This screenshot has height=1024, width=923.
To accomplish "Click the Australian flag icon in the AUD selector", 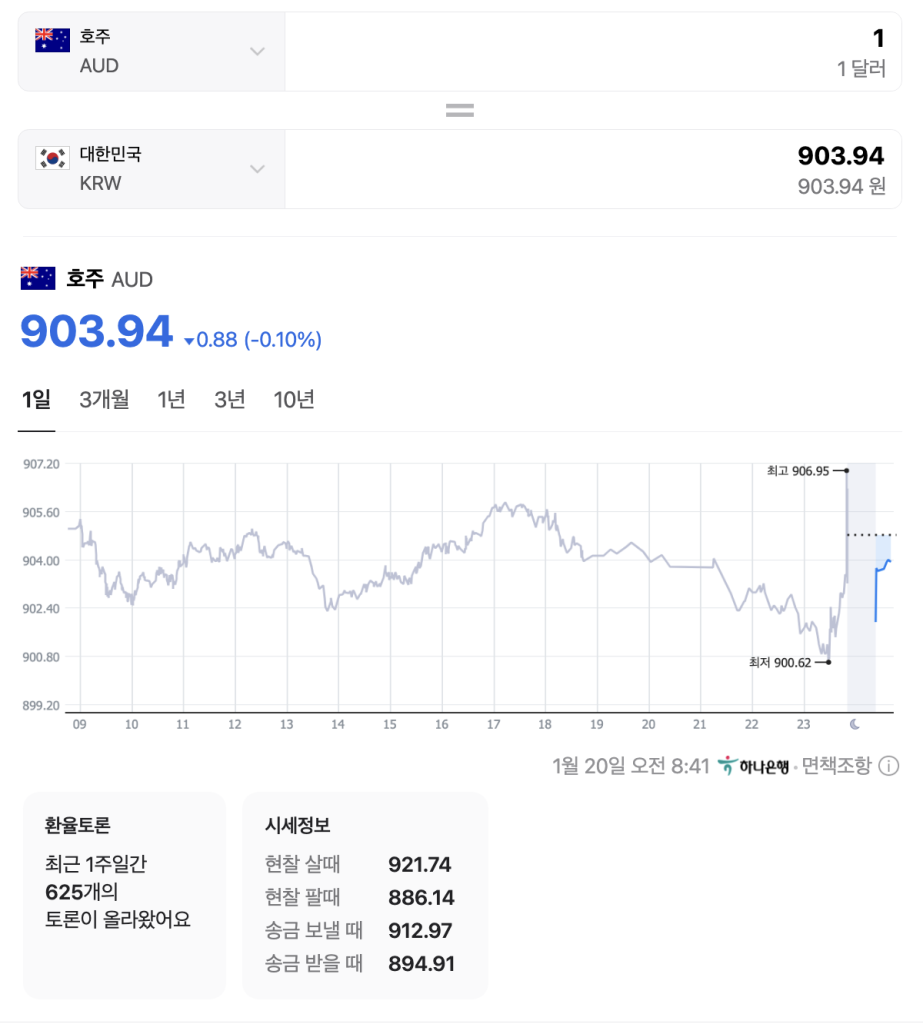I will [x=52, y=40].
